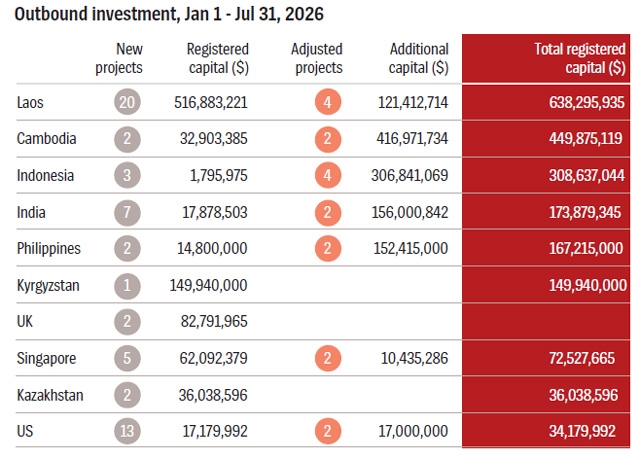Click the Registered capital ($) header
Screen dimensions: 640x459
click(218, 58)
